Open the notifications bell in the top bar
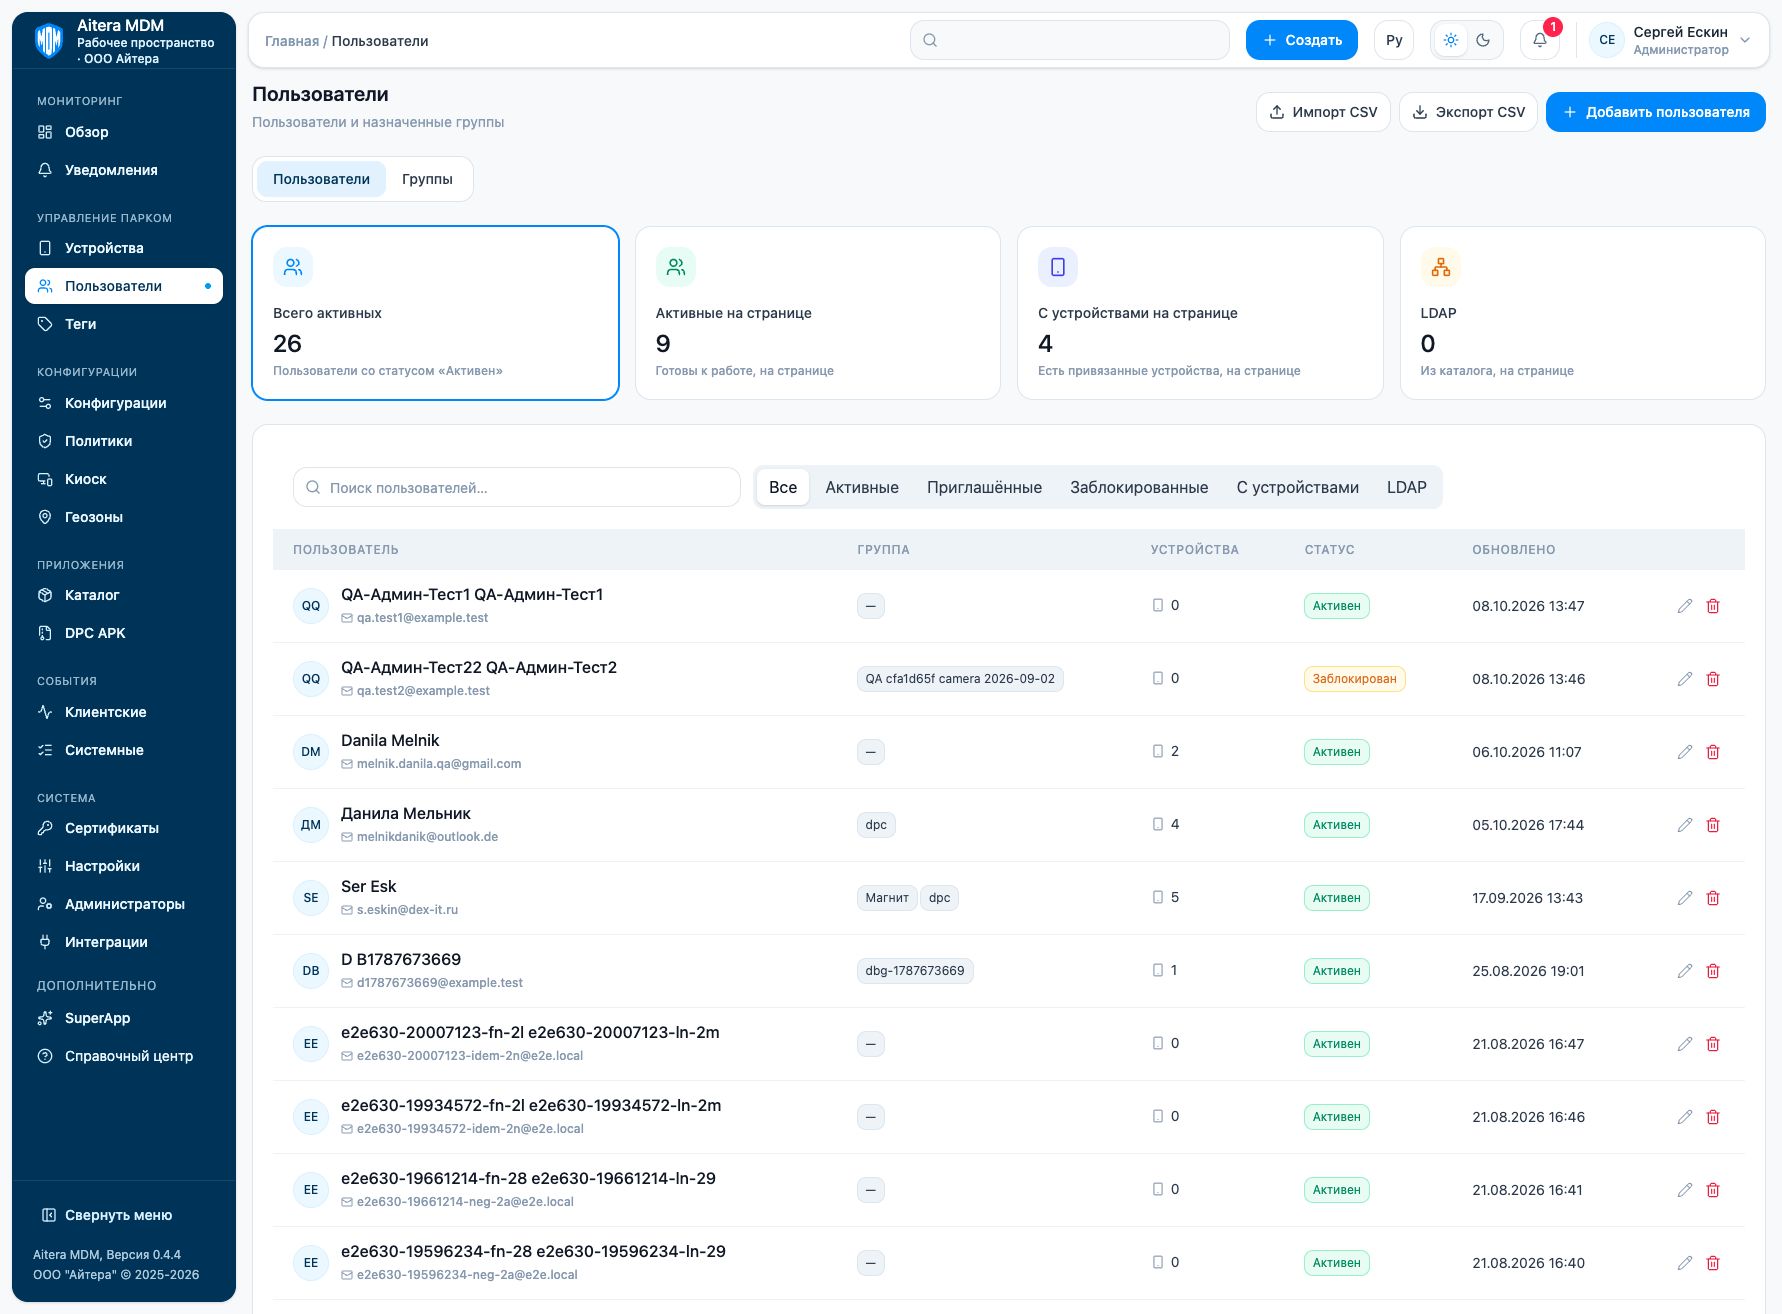 [x=1540, y=40]
